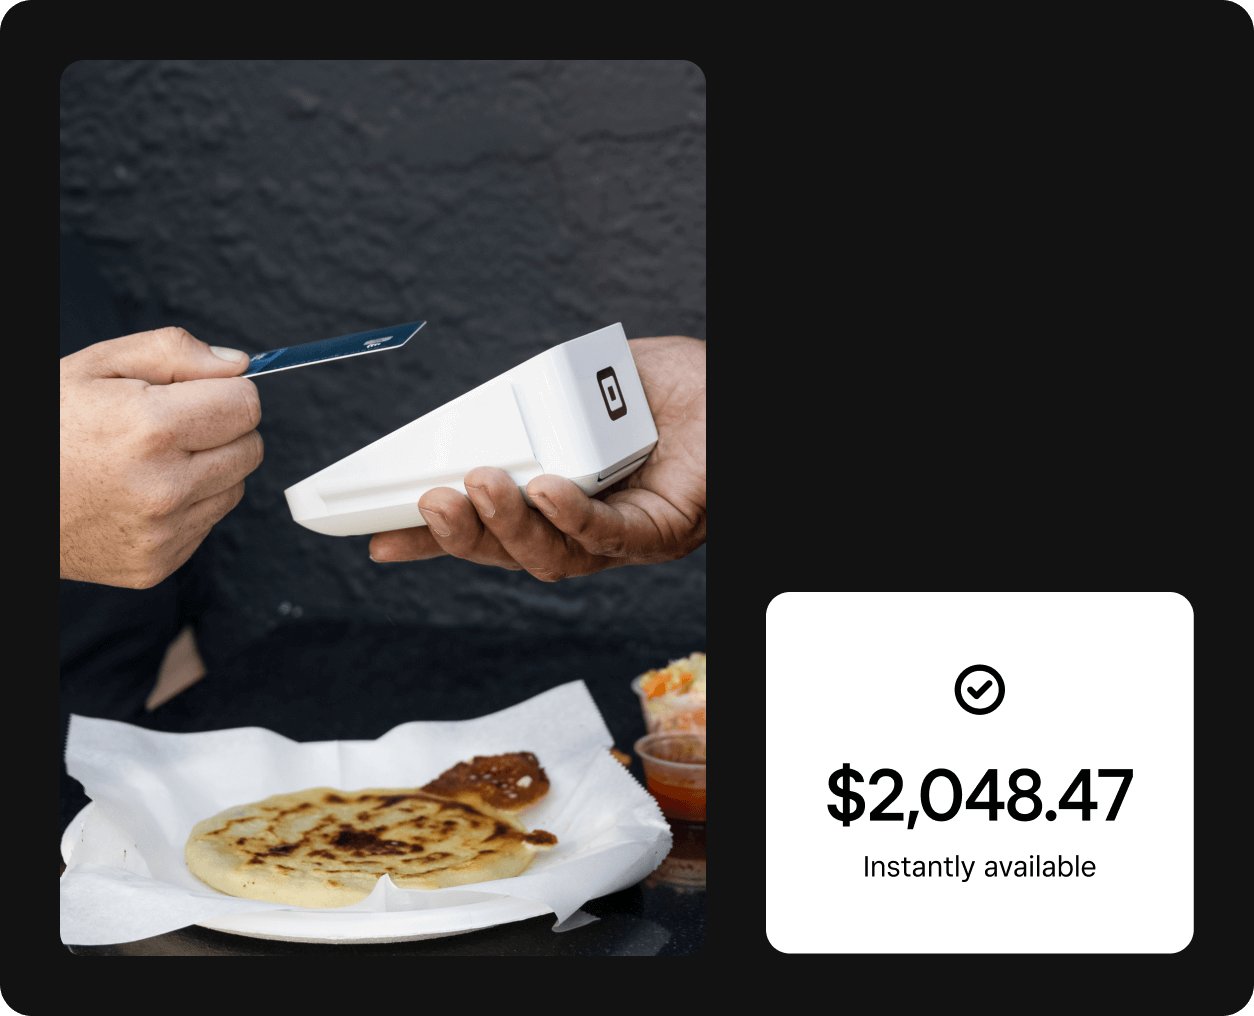Image resolution: width=1254 pixels, height=1016 pixels.
Task: Click the white balance card panel
Action: coord(979,772)
